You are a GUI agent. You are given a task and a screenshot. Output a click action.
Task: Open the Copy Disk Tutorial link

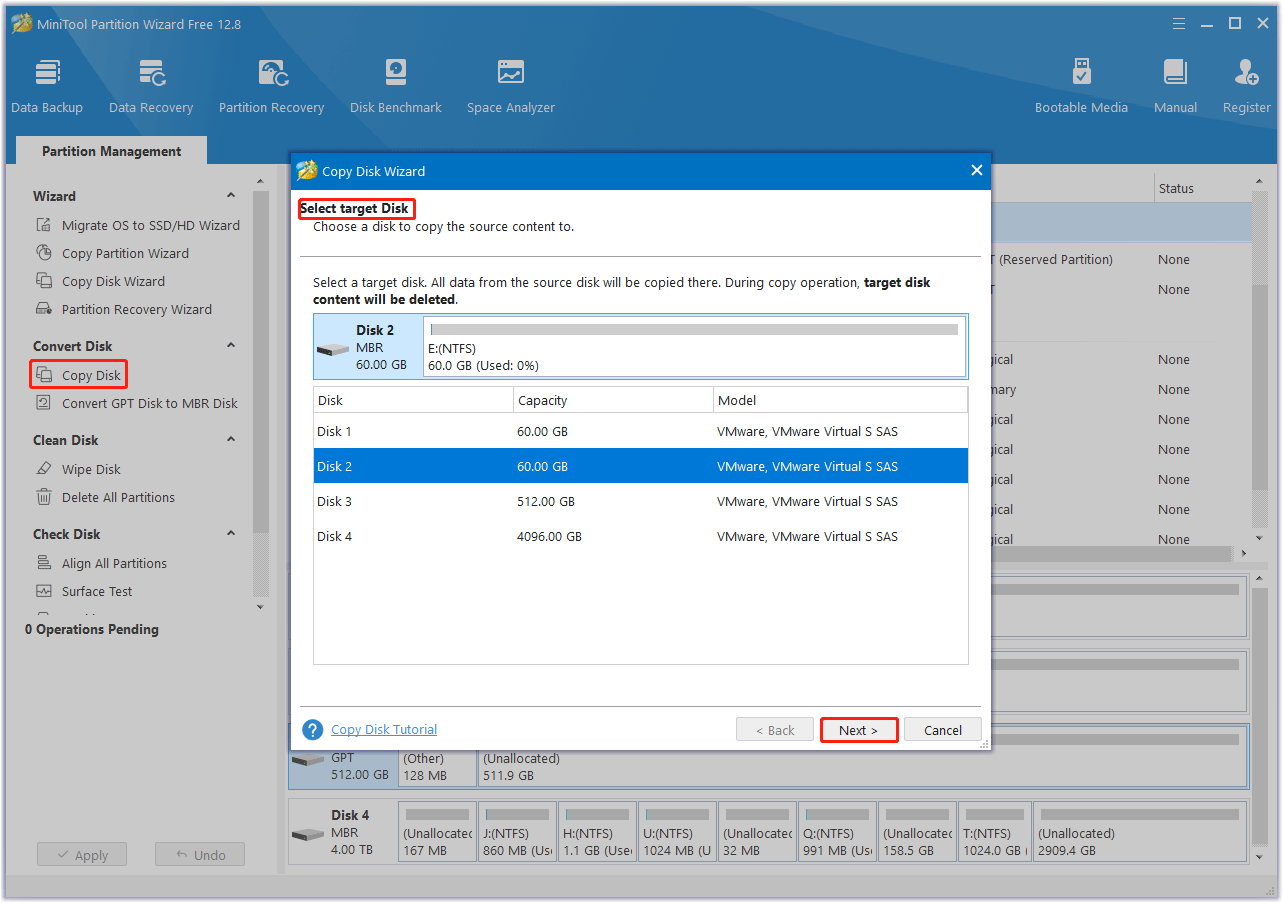[x=384, y=730]
